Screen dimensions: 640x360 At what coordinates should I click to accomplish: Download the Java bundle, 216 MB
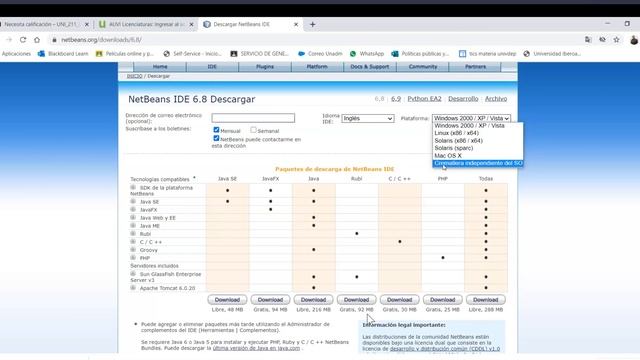pyautogui.click(x=313, y=300)
